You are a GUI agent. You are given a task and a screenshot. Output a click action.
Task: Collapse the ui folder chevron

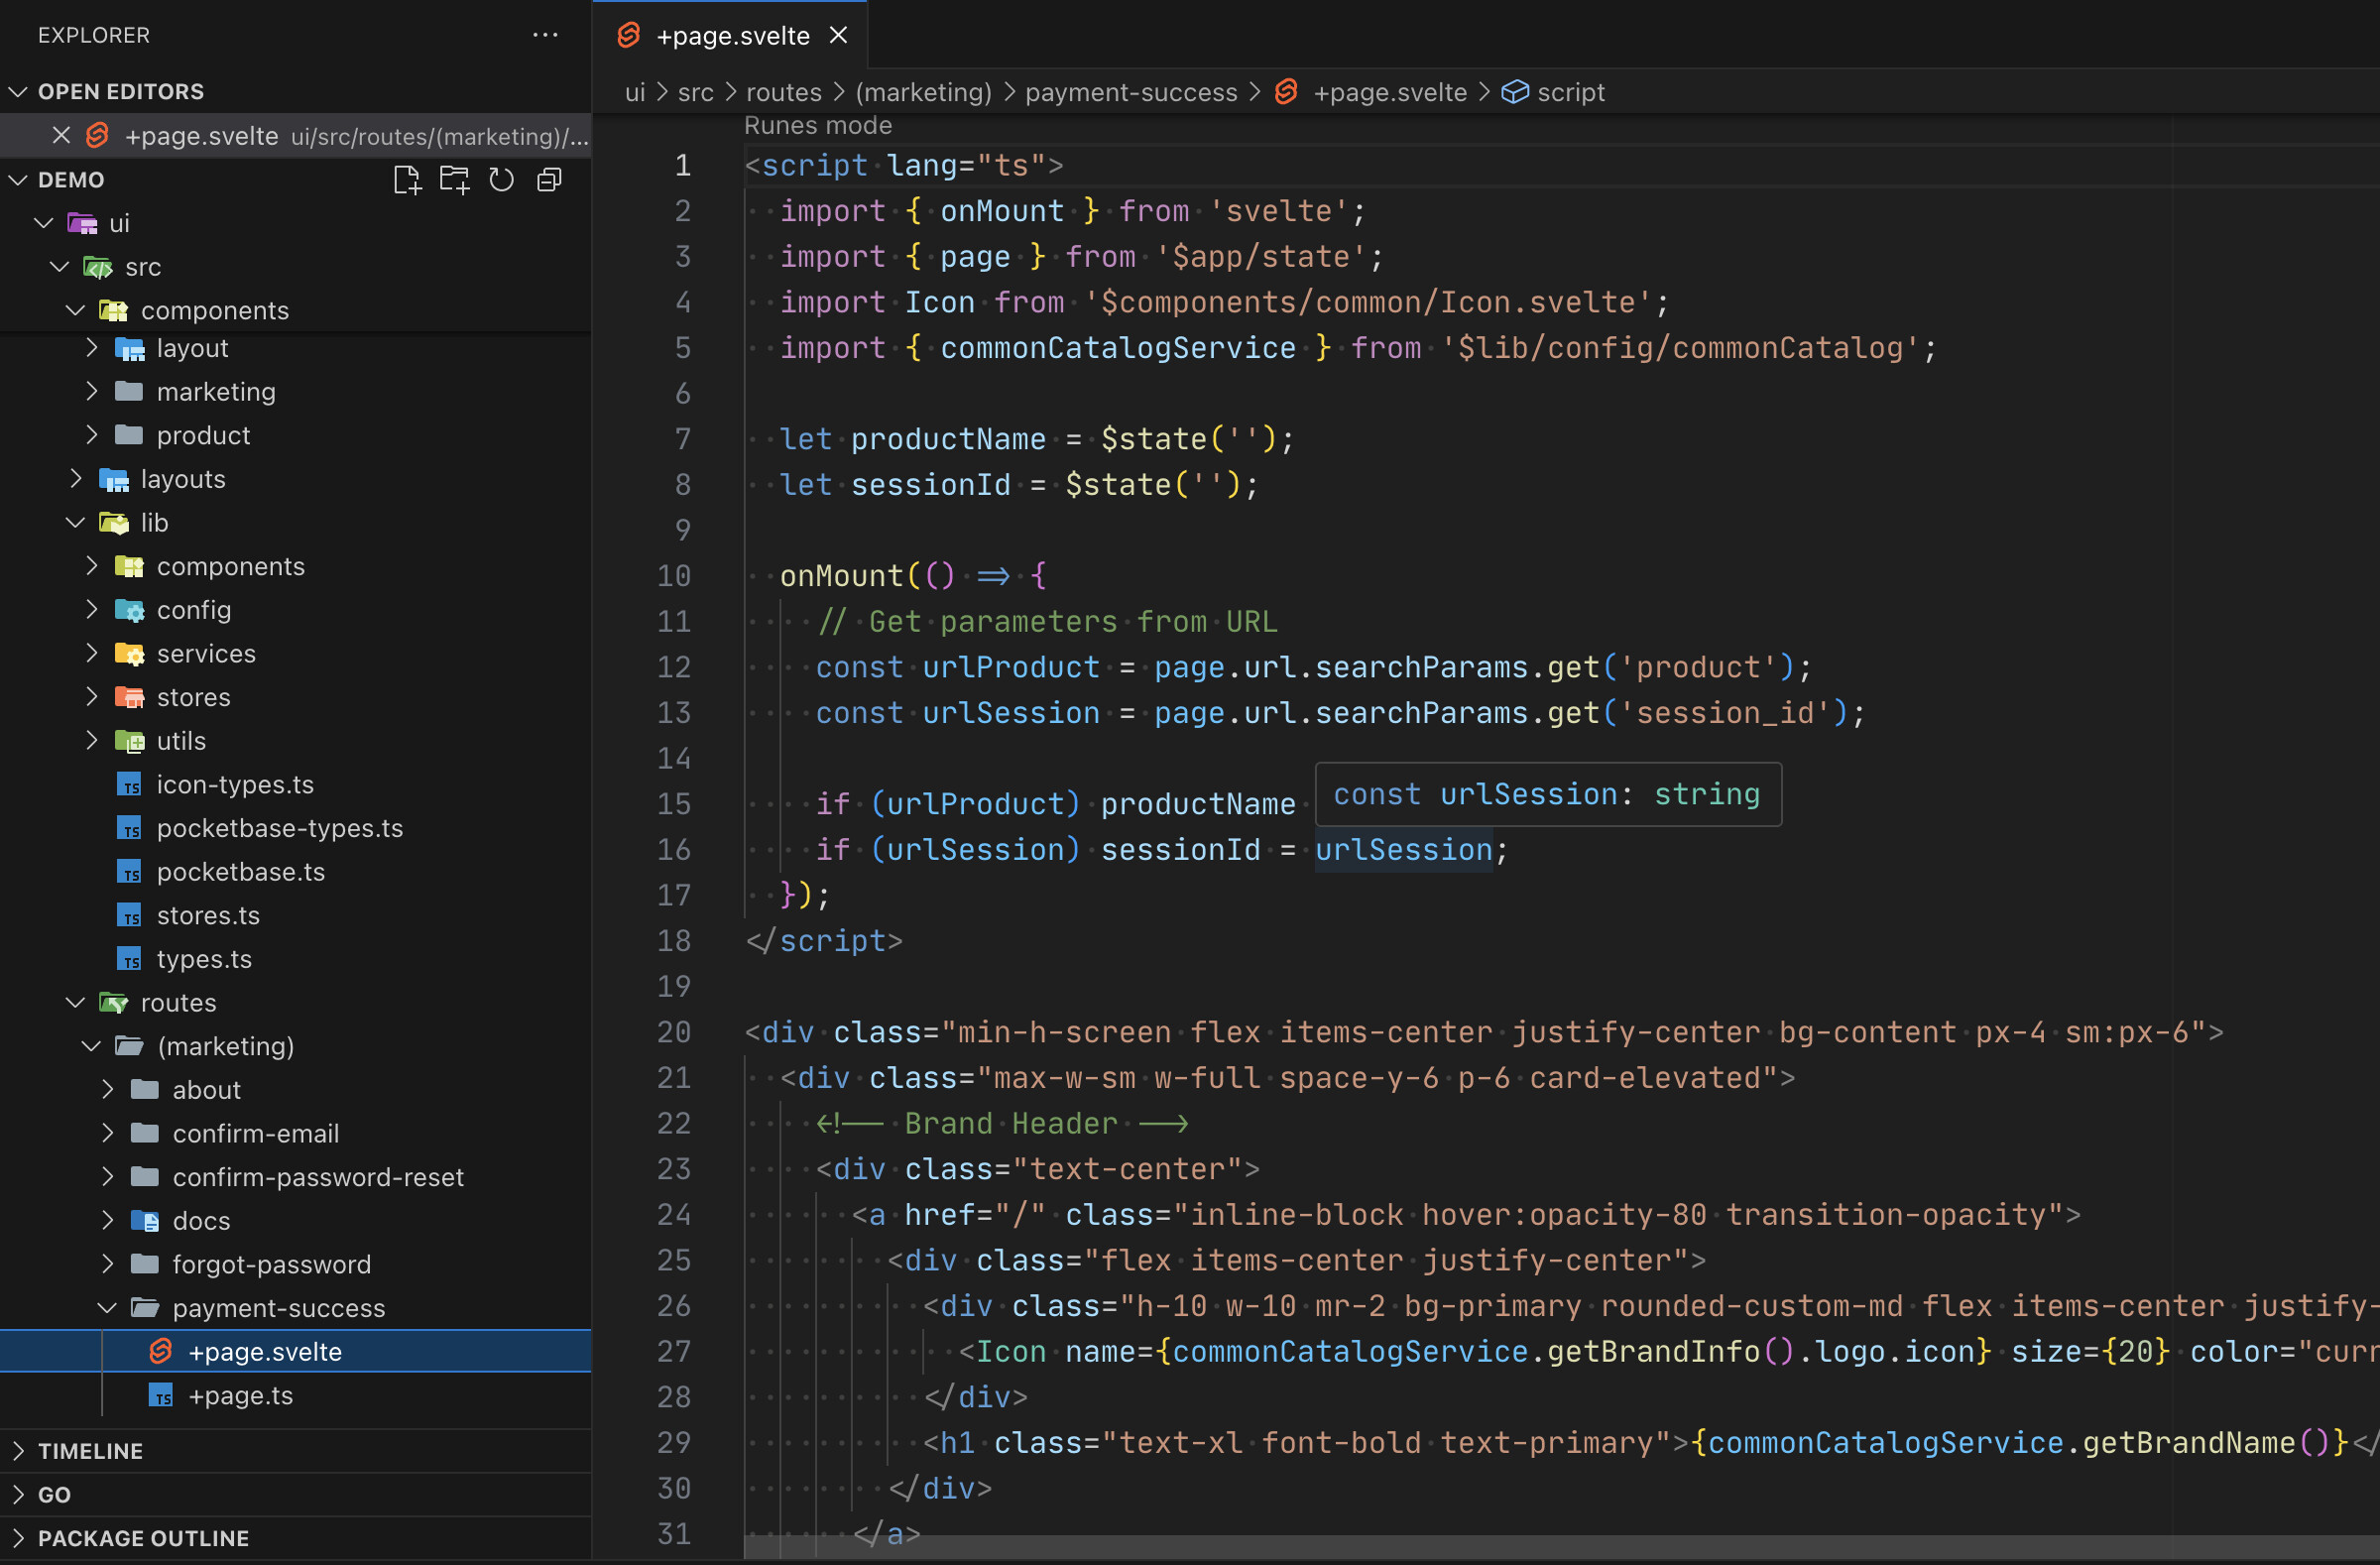44,223
